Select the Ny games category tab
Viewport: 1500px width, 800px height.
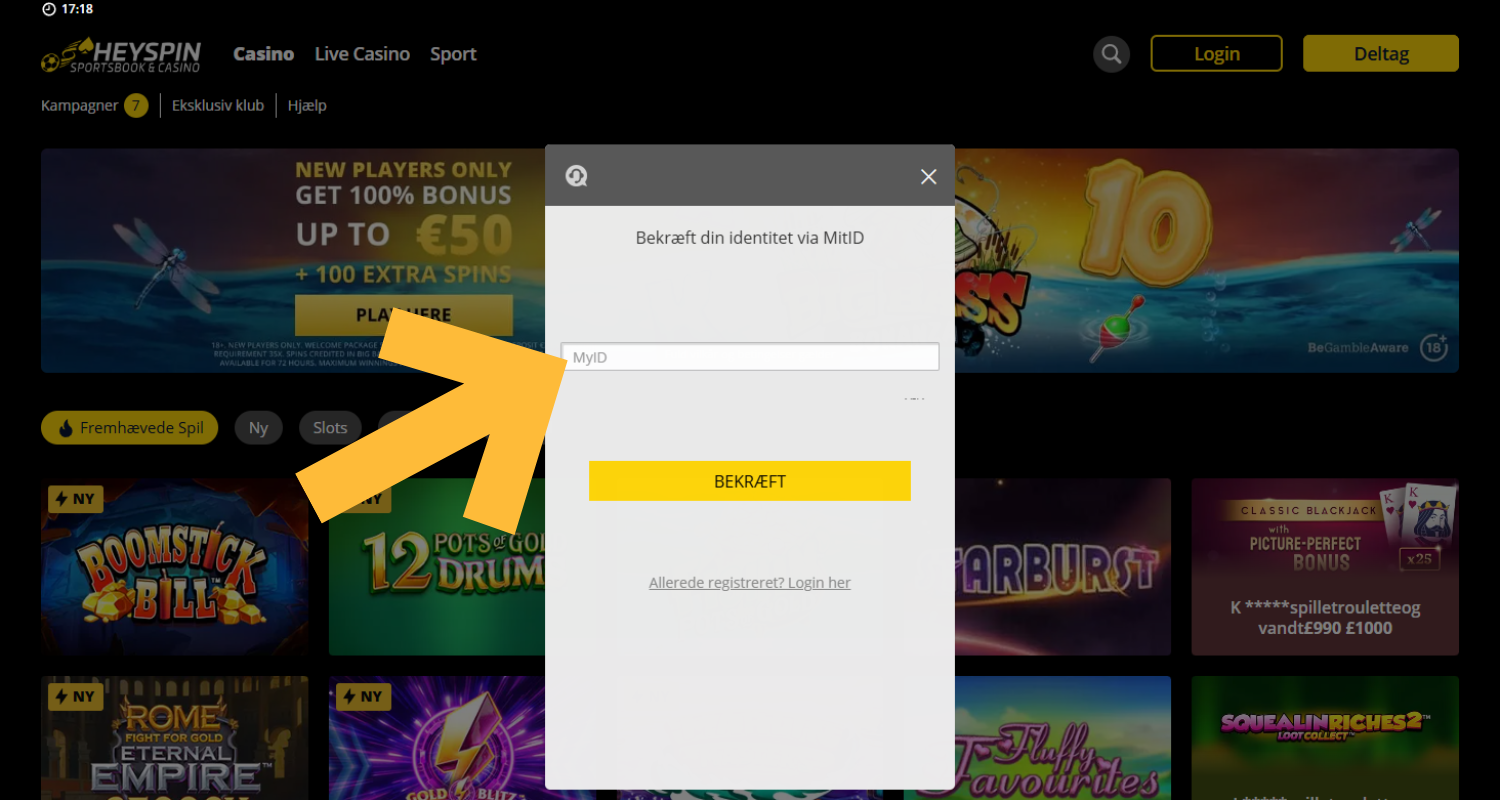coord(259,428)
